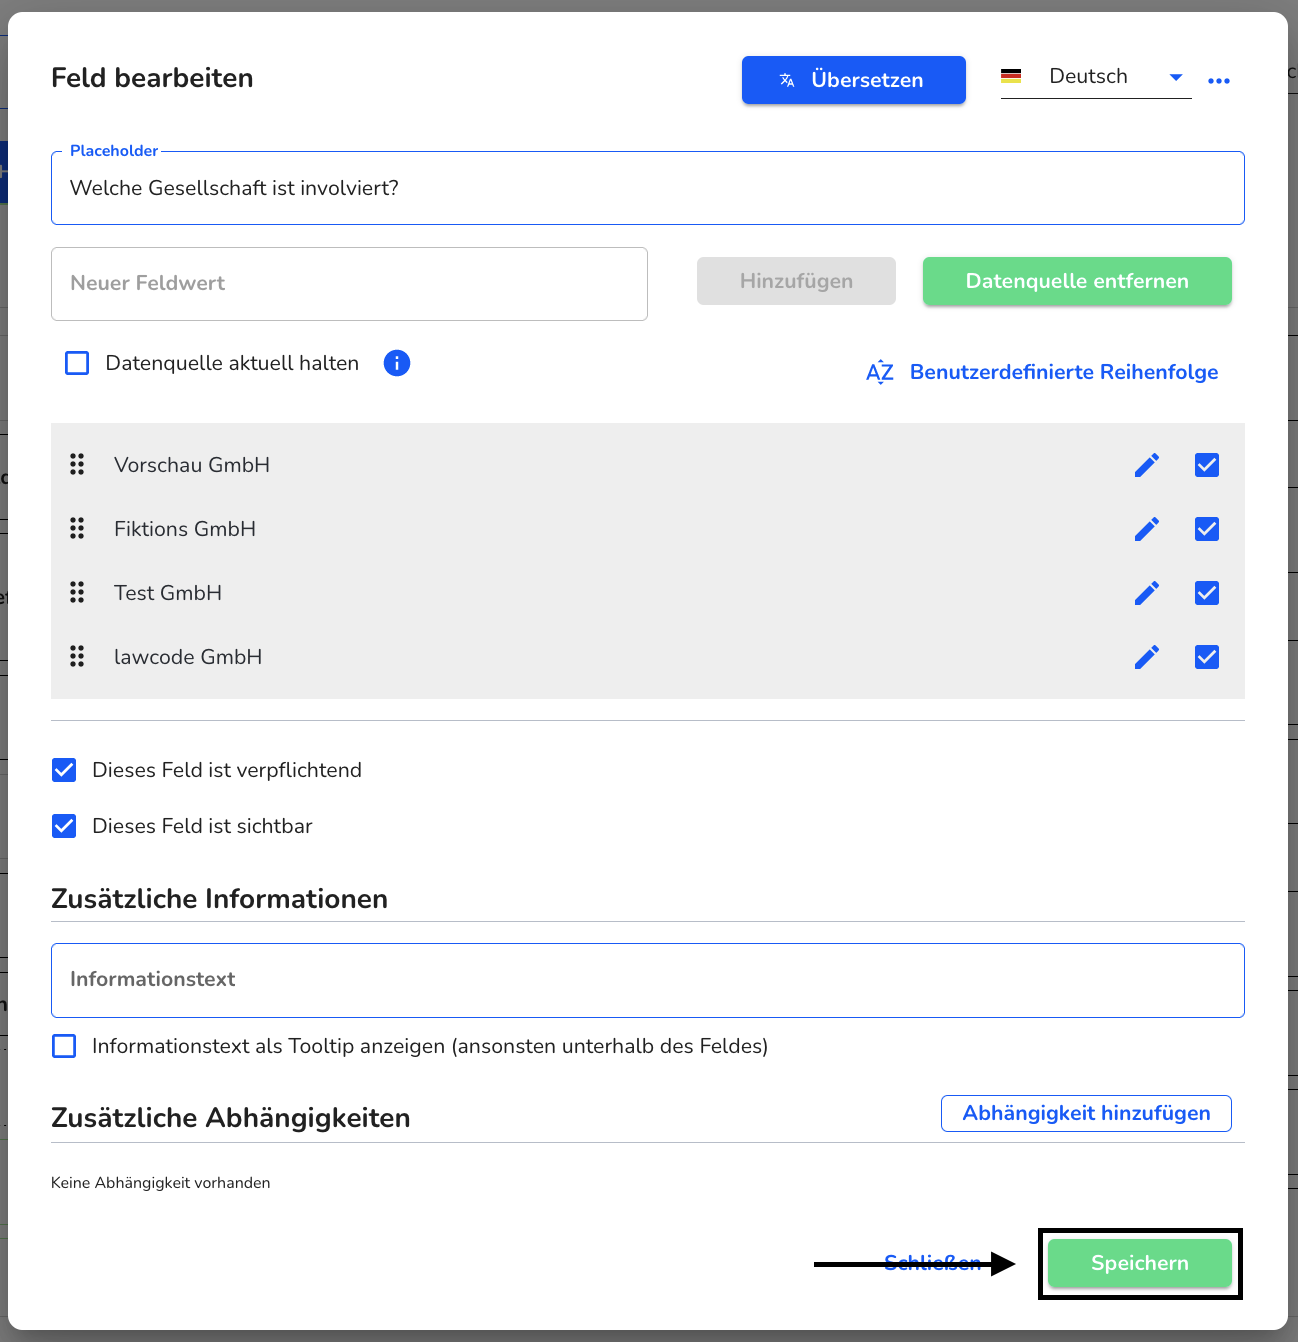The width and height of the screenshot is (1298, 1342).
Task: Enable Datenquelle aktuell halten checkbox
Action: pyautogui.click(x=77, y=363)
